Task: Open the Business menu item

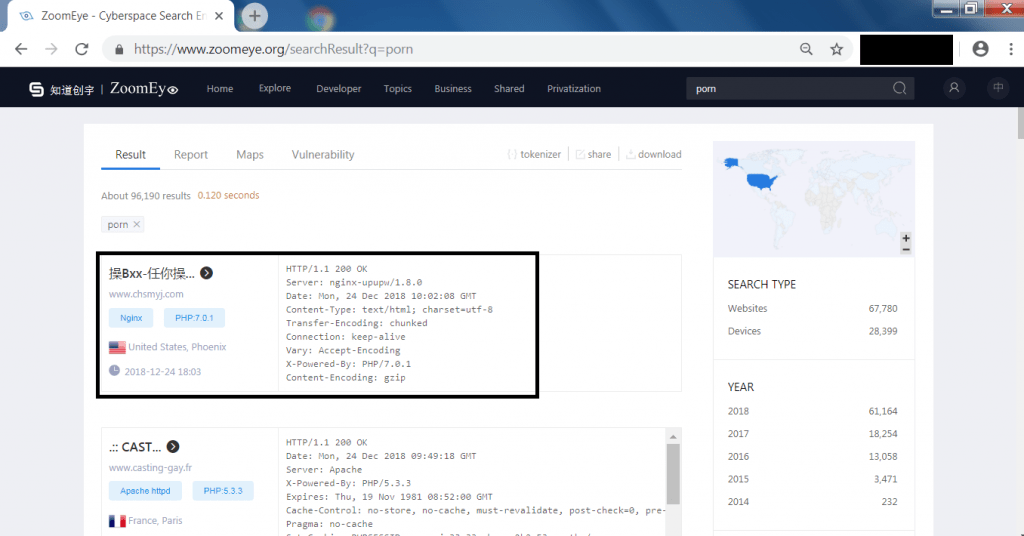Action: click(x=453, y=88)
